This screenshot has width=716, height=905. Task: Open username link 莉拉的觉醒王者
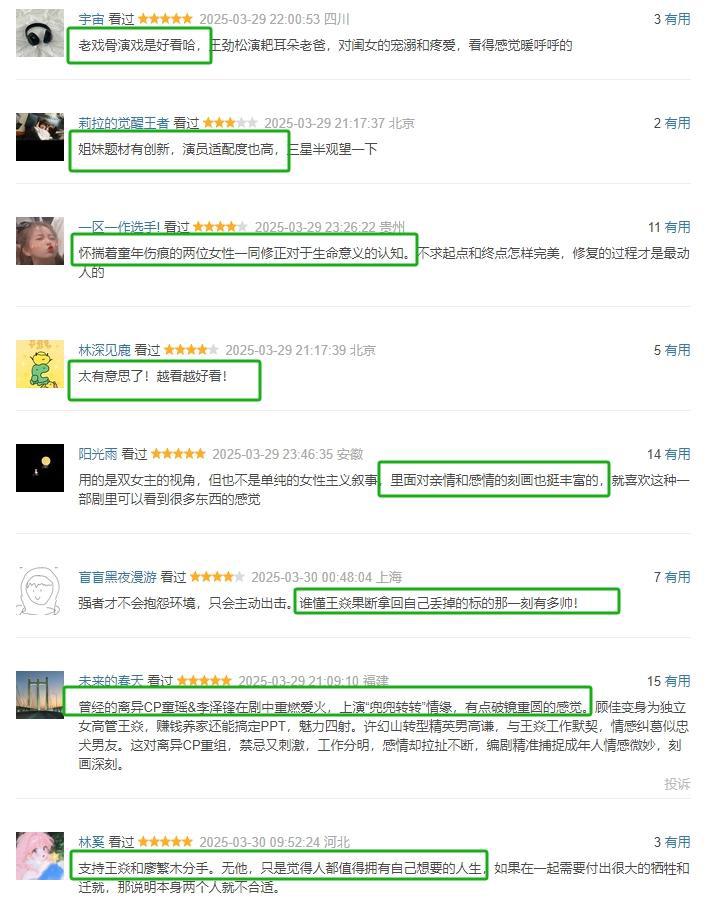pos(123,123)
